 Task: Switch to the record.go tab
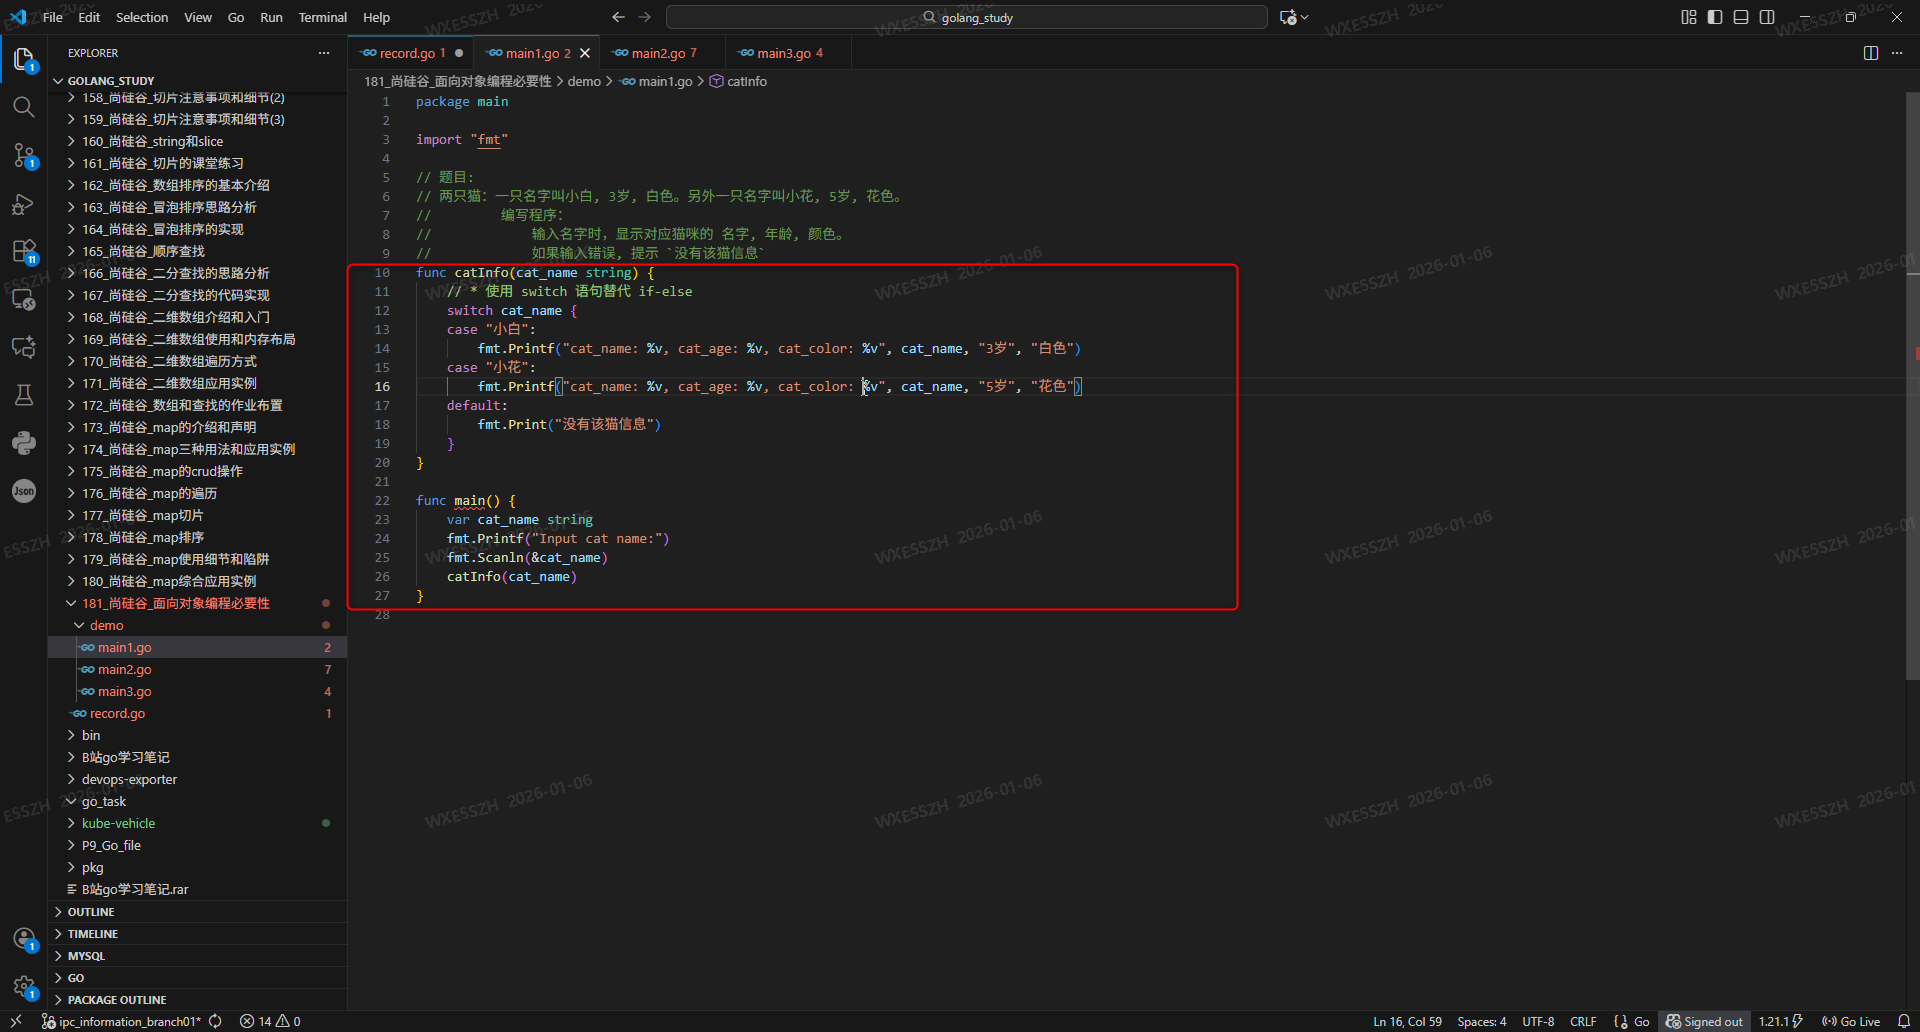point(408,53)
